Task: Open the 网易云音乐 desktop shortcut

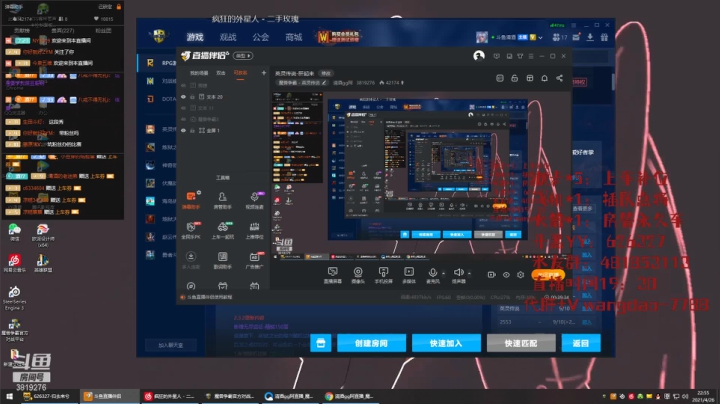Action: coord(14,263)
